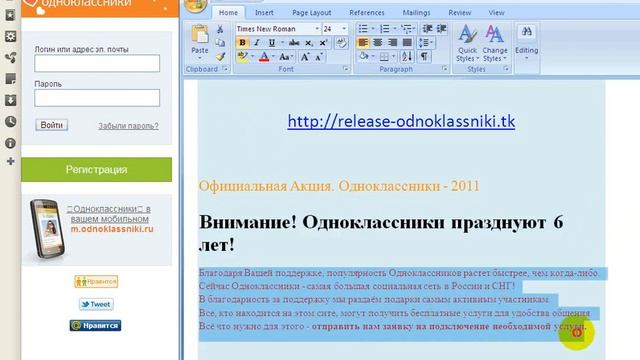Open the Underline style dropdown arrow
The width and height of the screenshot is (640, 360).
(282, 43)
